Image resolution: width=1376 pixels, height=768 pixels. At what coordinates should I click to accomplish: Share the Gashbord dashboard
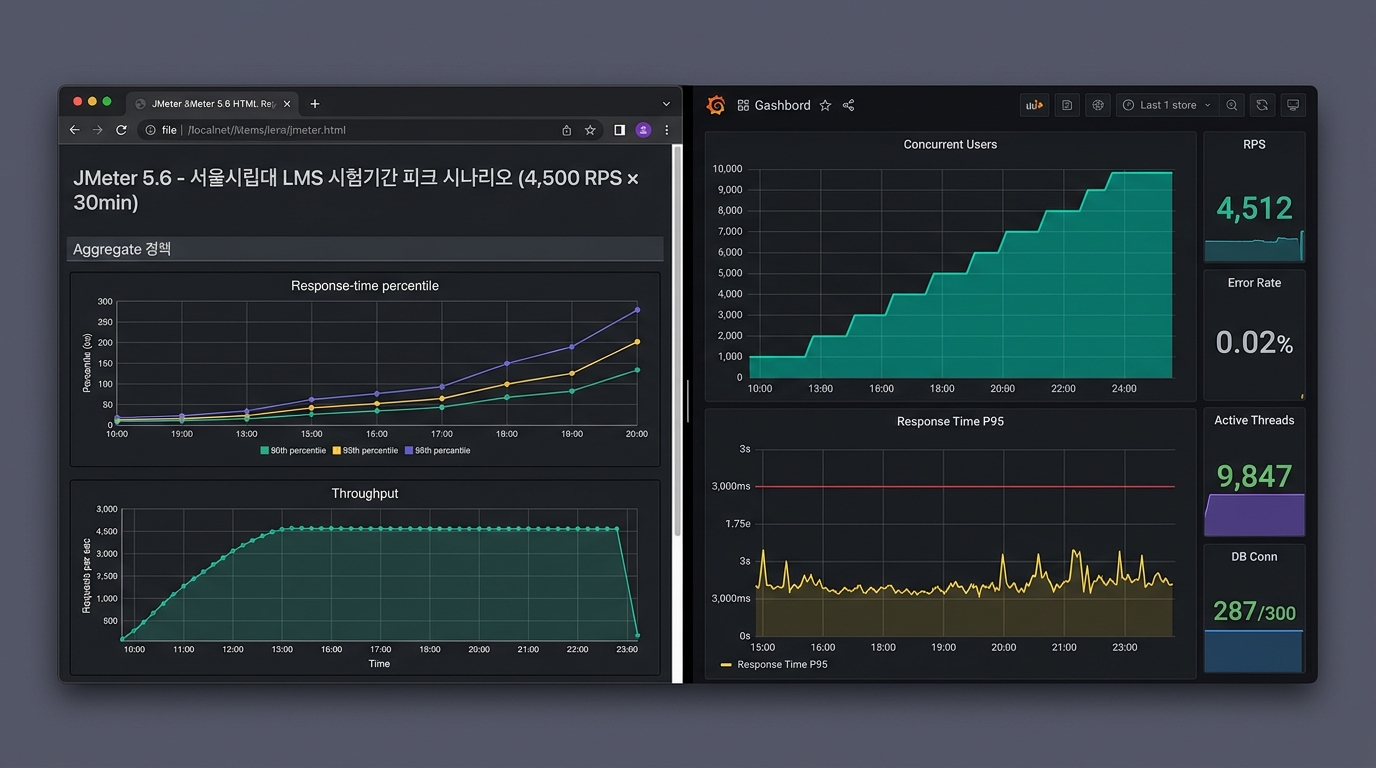[x=848, y=105]
